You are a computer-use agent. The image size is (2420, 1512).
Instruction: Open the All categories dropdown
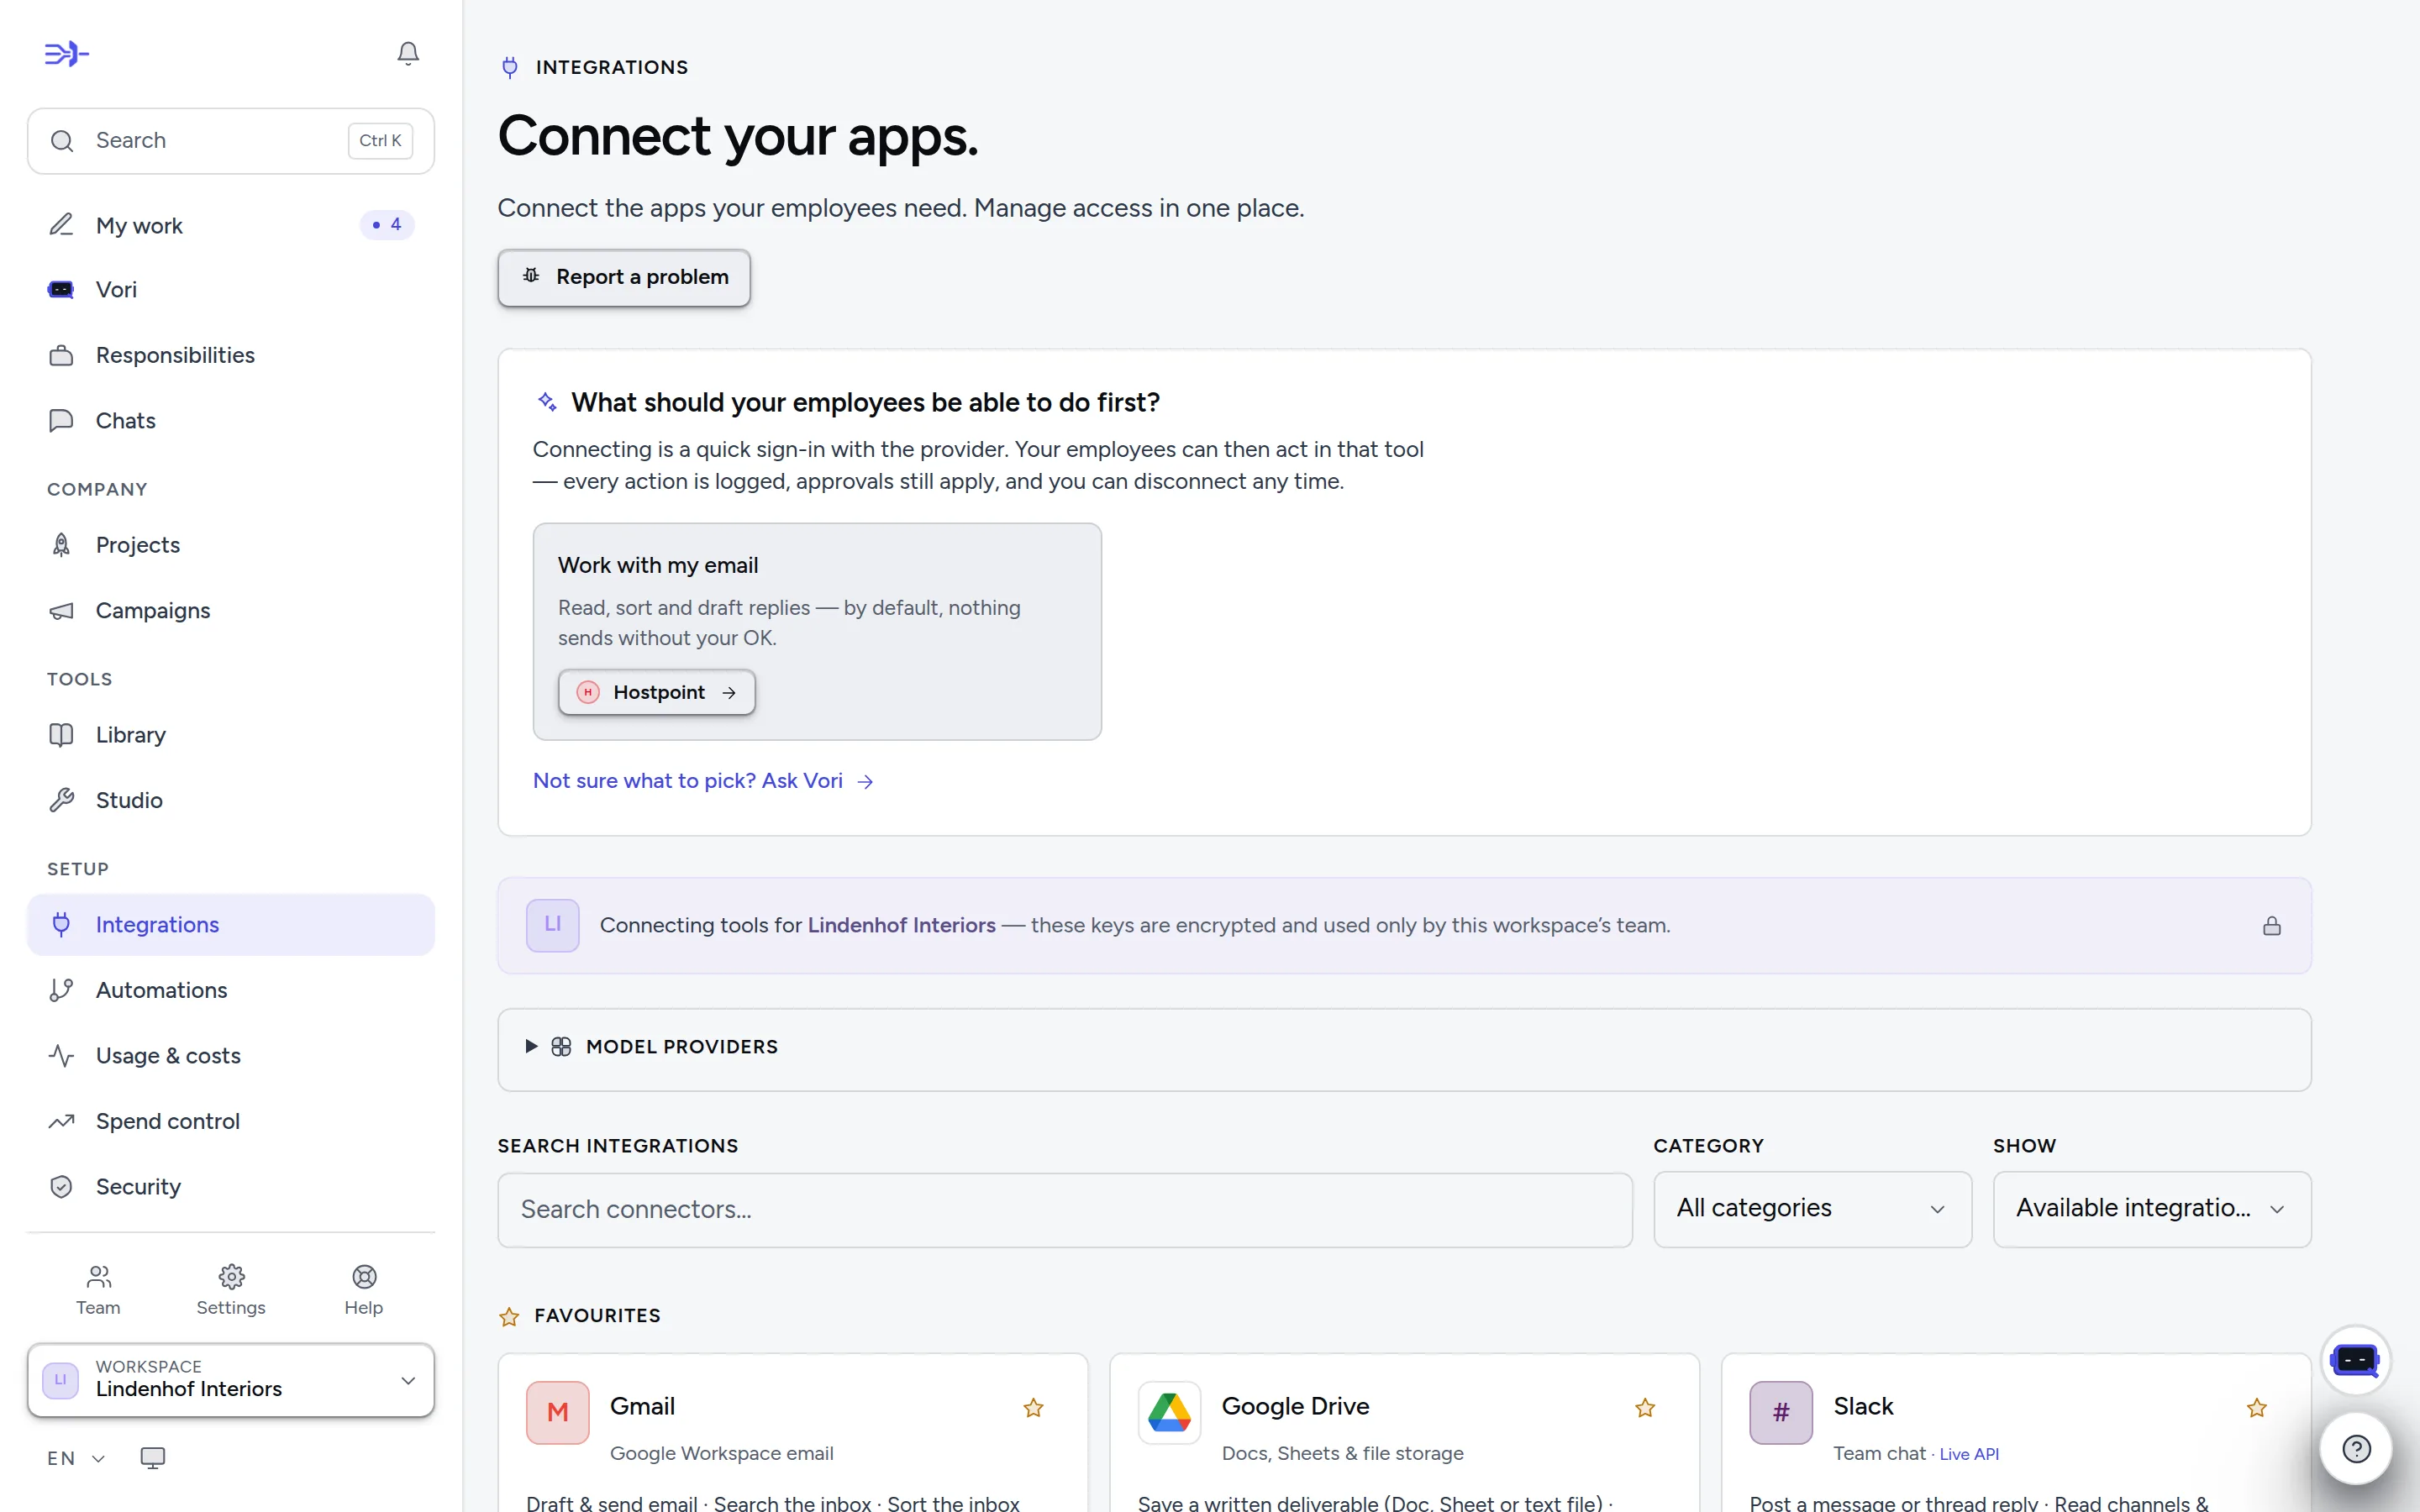(1812, 1209)
